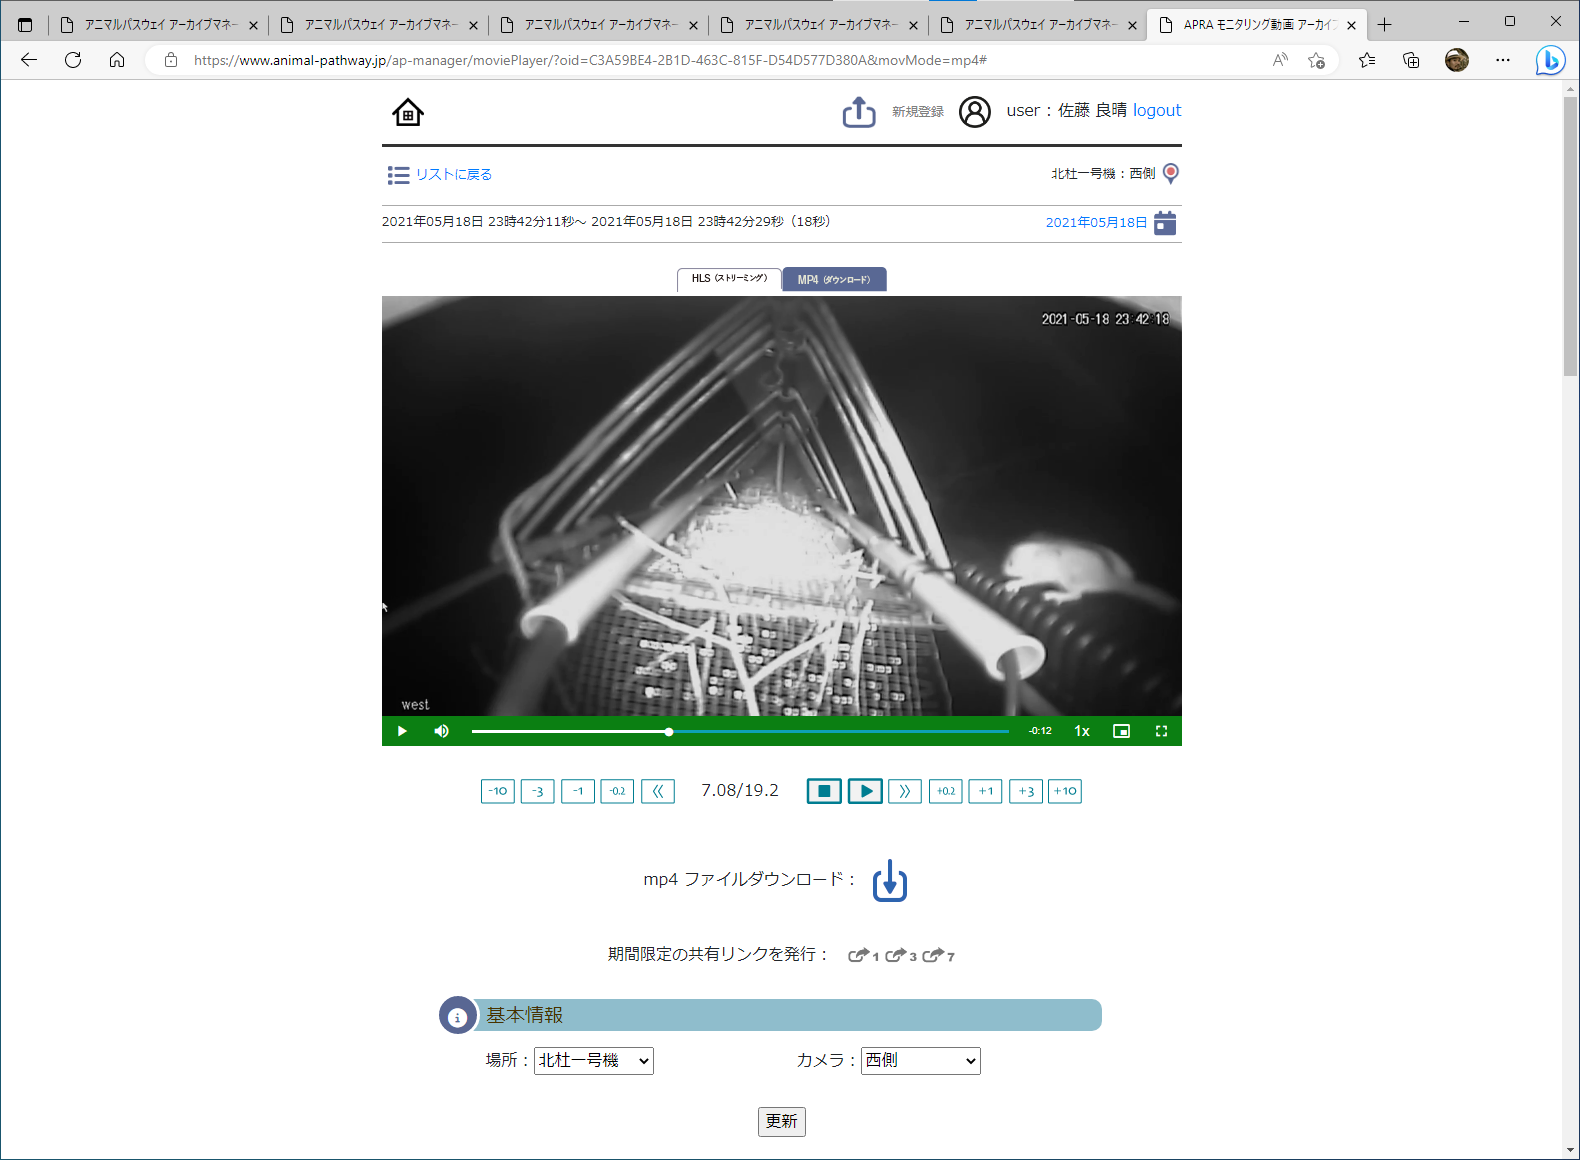Switch to second アニマルパスウェイ browser tab

pos(378,25)
